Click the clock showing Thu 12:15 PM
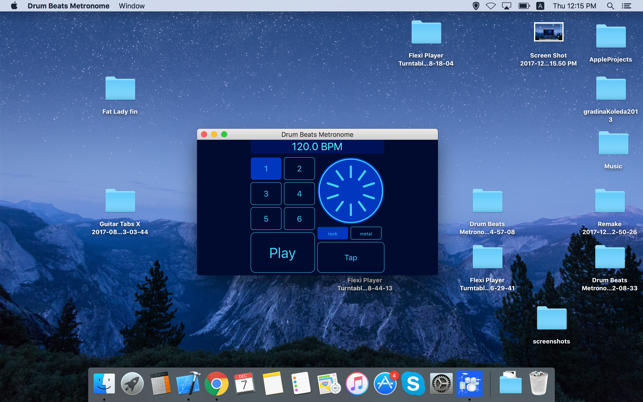 [x=574, y=6]
